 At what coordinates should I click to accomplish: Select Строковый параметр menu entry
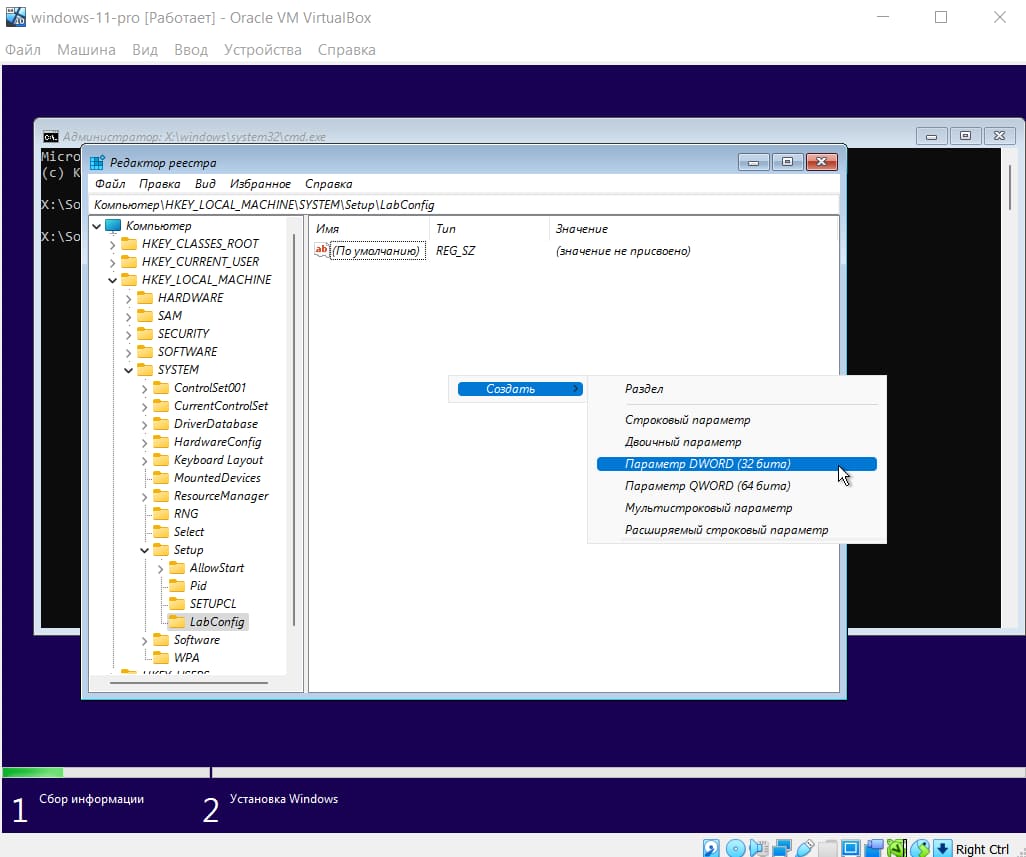tap(737, 419)
